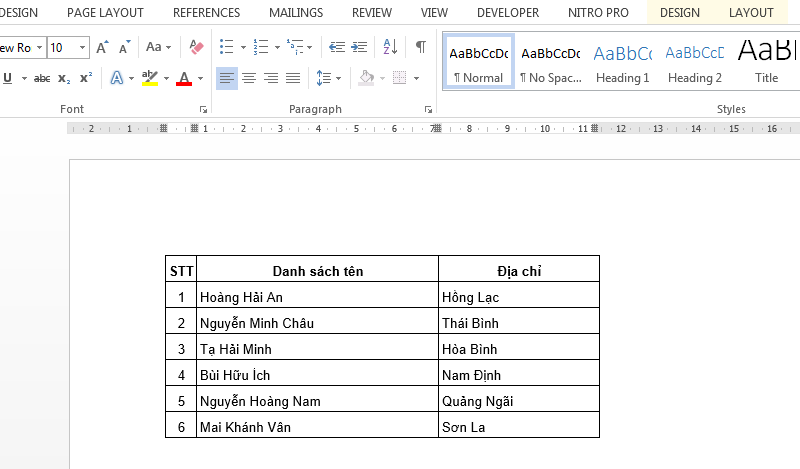Image resolution: width=800 pixels, height=469 pixels.
Task: Click the 'Địa chỉ' header cell
Action: click(x=519, y=269)
